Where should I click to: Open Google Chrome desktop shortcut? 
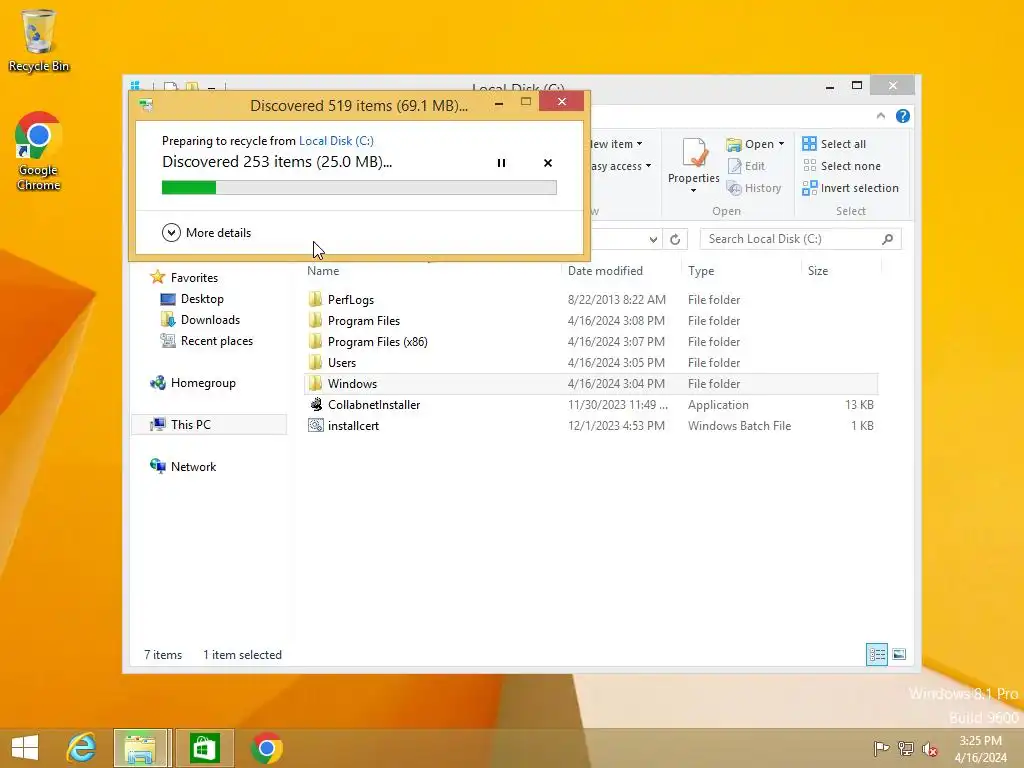(x=38, y=152)
